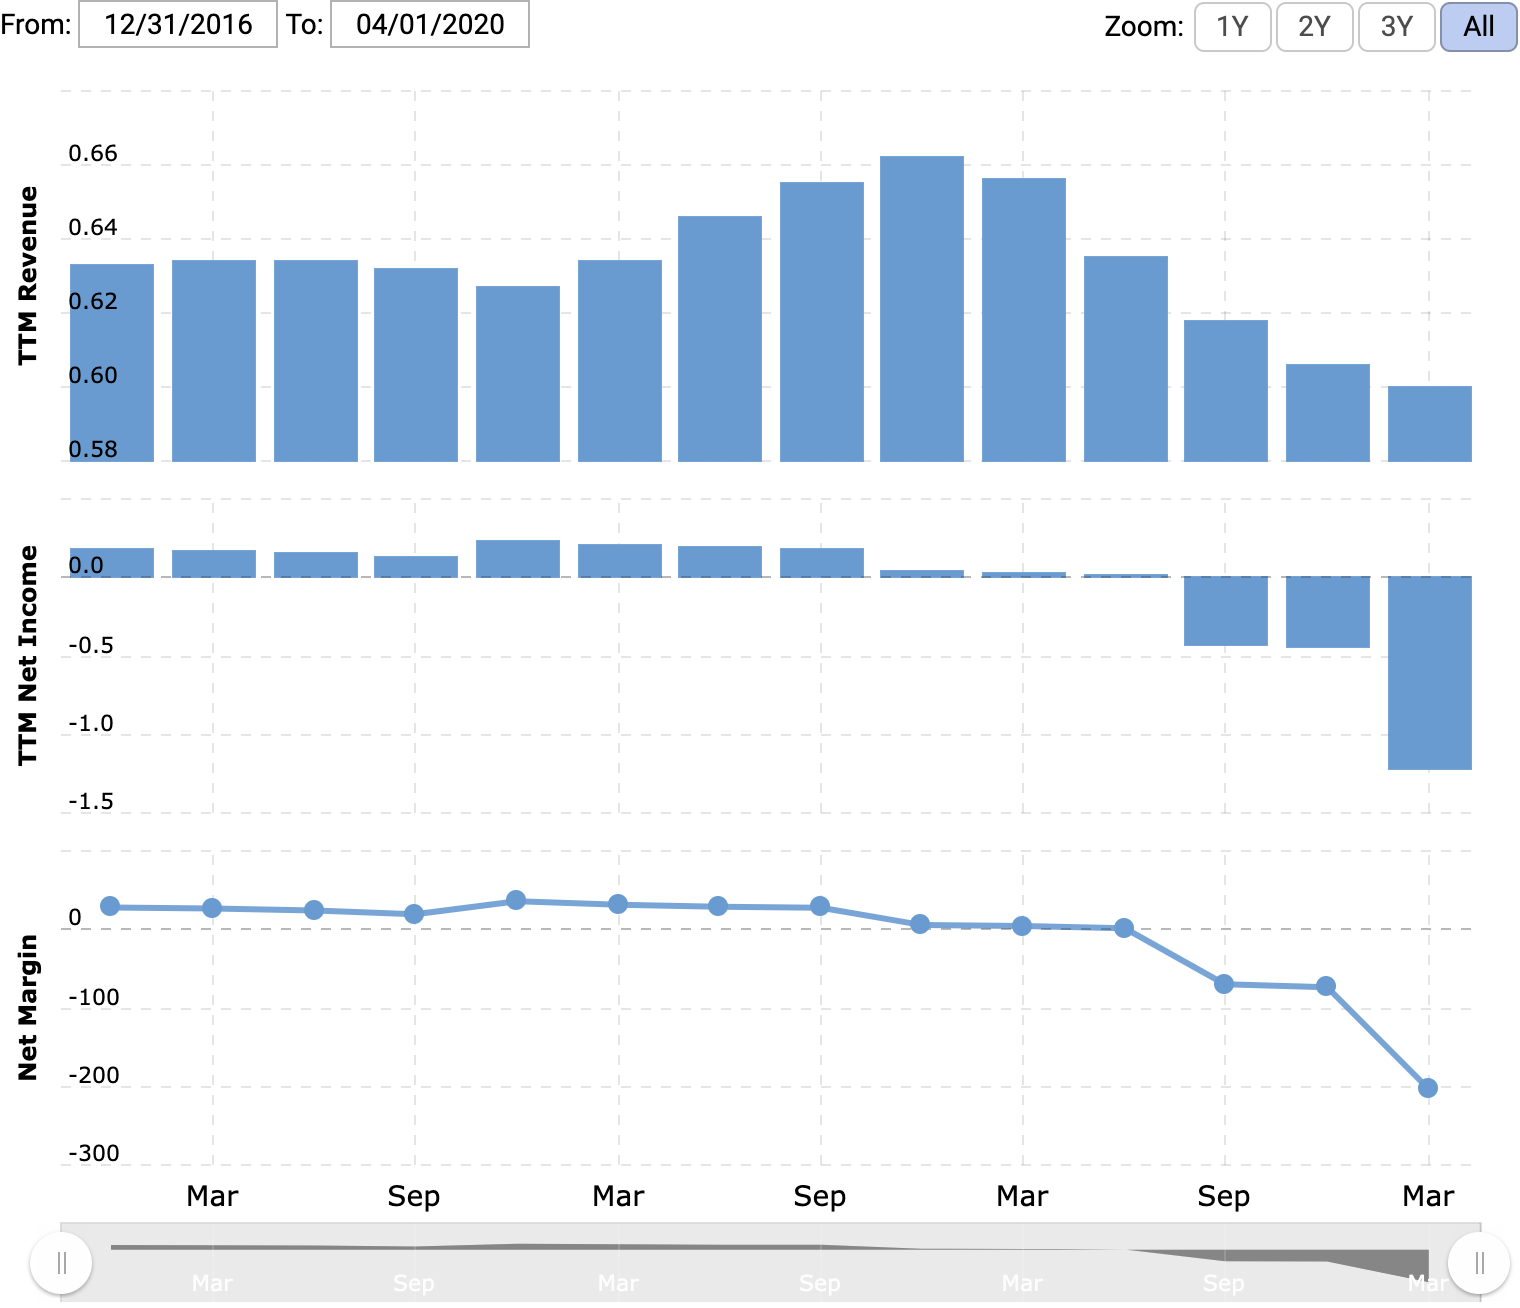Viewport: 1520px width, 1308px height.
Task: Click the last TTM Revenue bar near 0.60
Action: click(x=1430, y=423)
